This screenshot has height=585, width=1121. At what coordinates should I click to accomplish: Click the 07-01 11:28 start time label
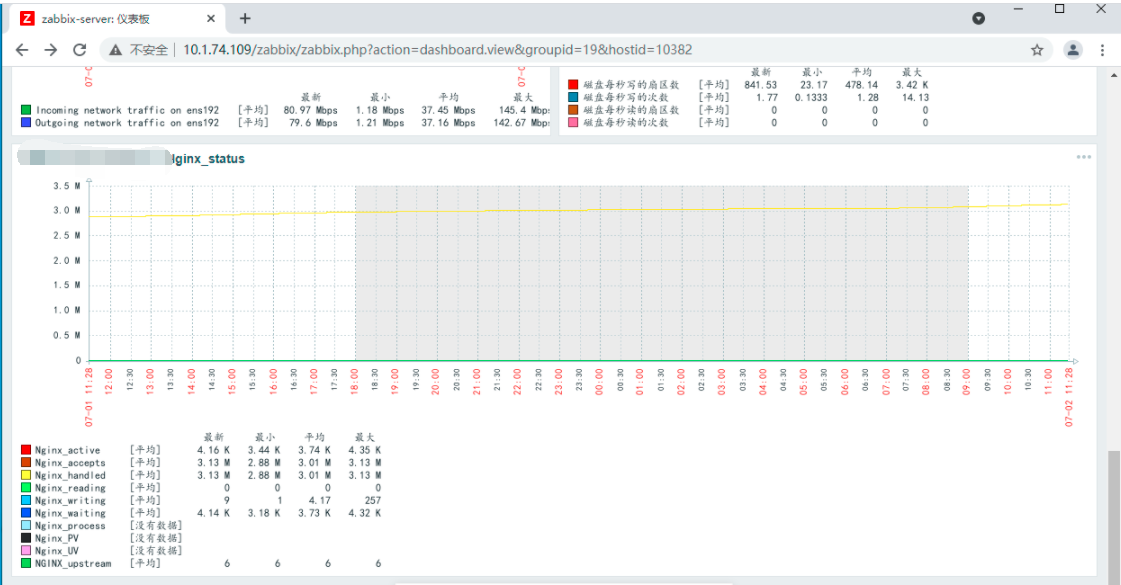pos(89,398)
